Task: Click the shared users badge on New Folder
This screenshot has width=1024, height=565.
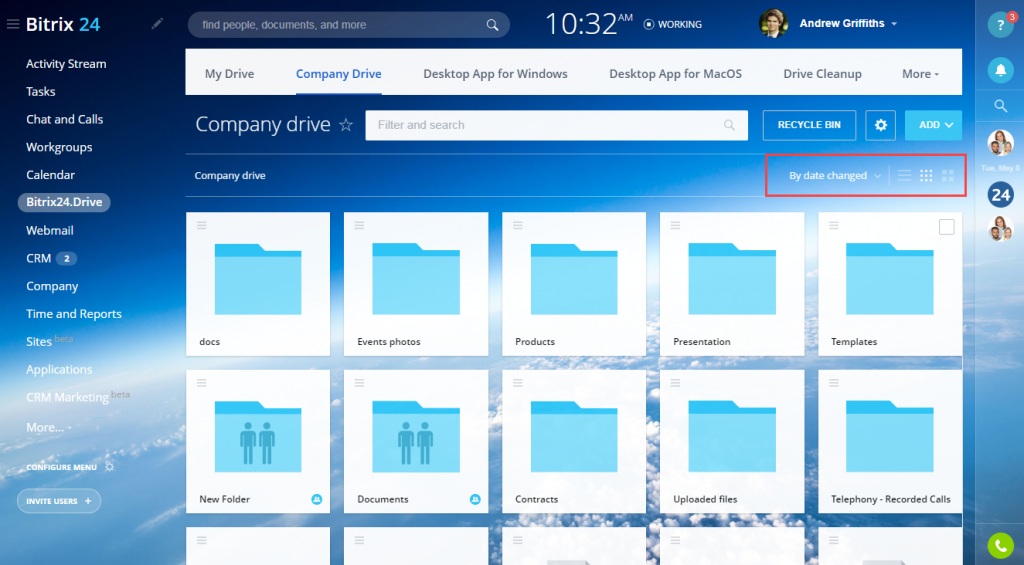Action: (x=317, y=499)
